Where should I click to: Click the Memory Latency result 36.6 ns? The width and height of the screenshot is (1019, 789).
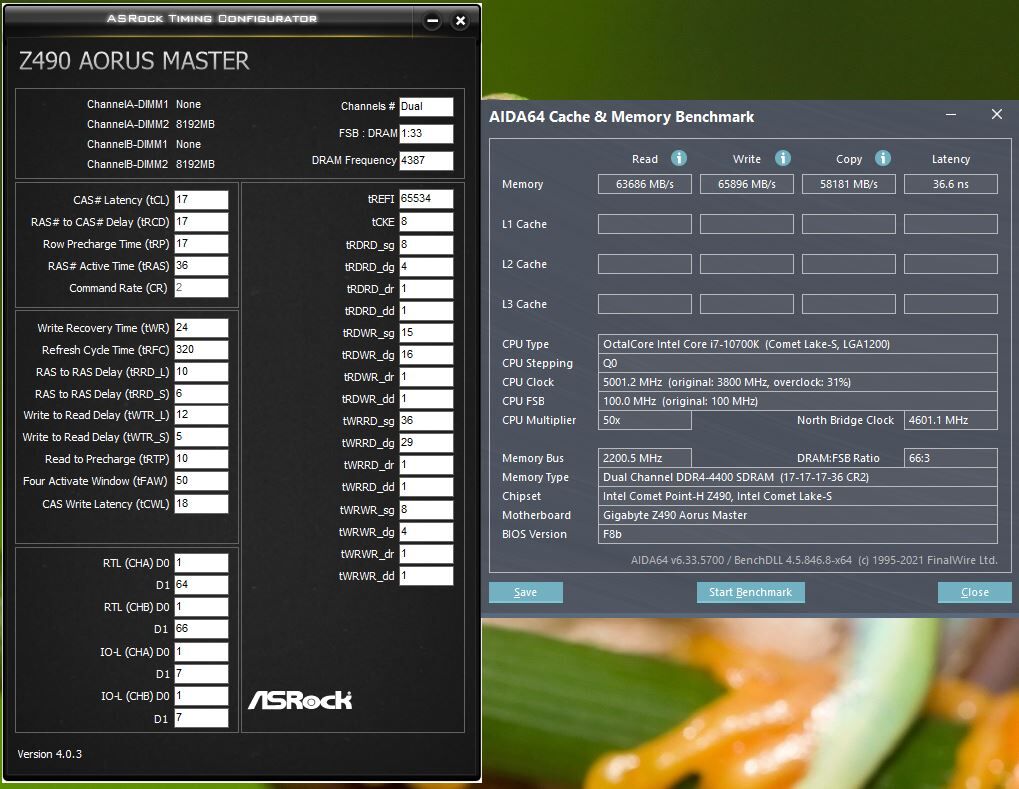[951, 184]
